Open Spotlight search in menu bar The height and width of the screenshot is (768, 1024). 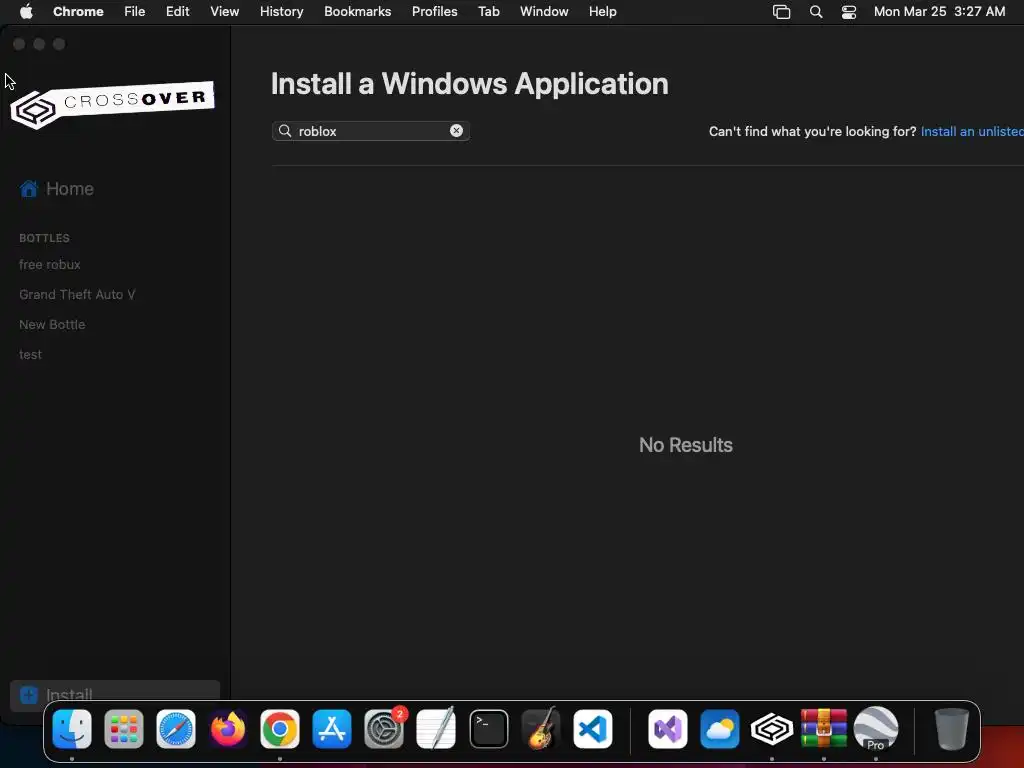816,12
